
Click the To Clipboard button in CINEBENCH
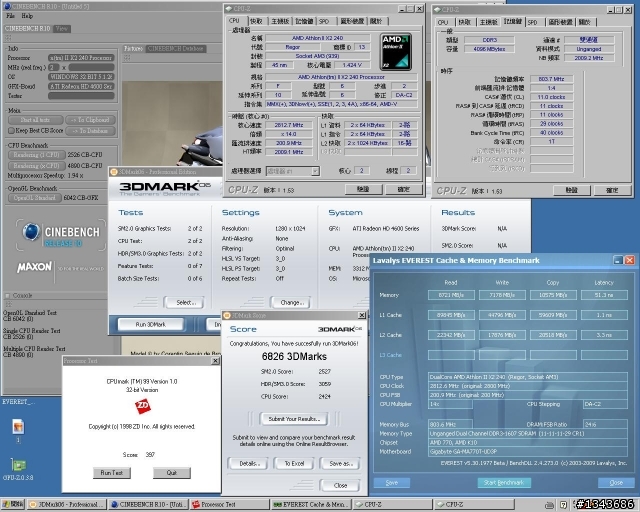90,120
